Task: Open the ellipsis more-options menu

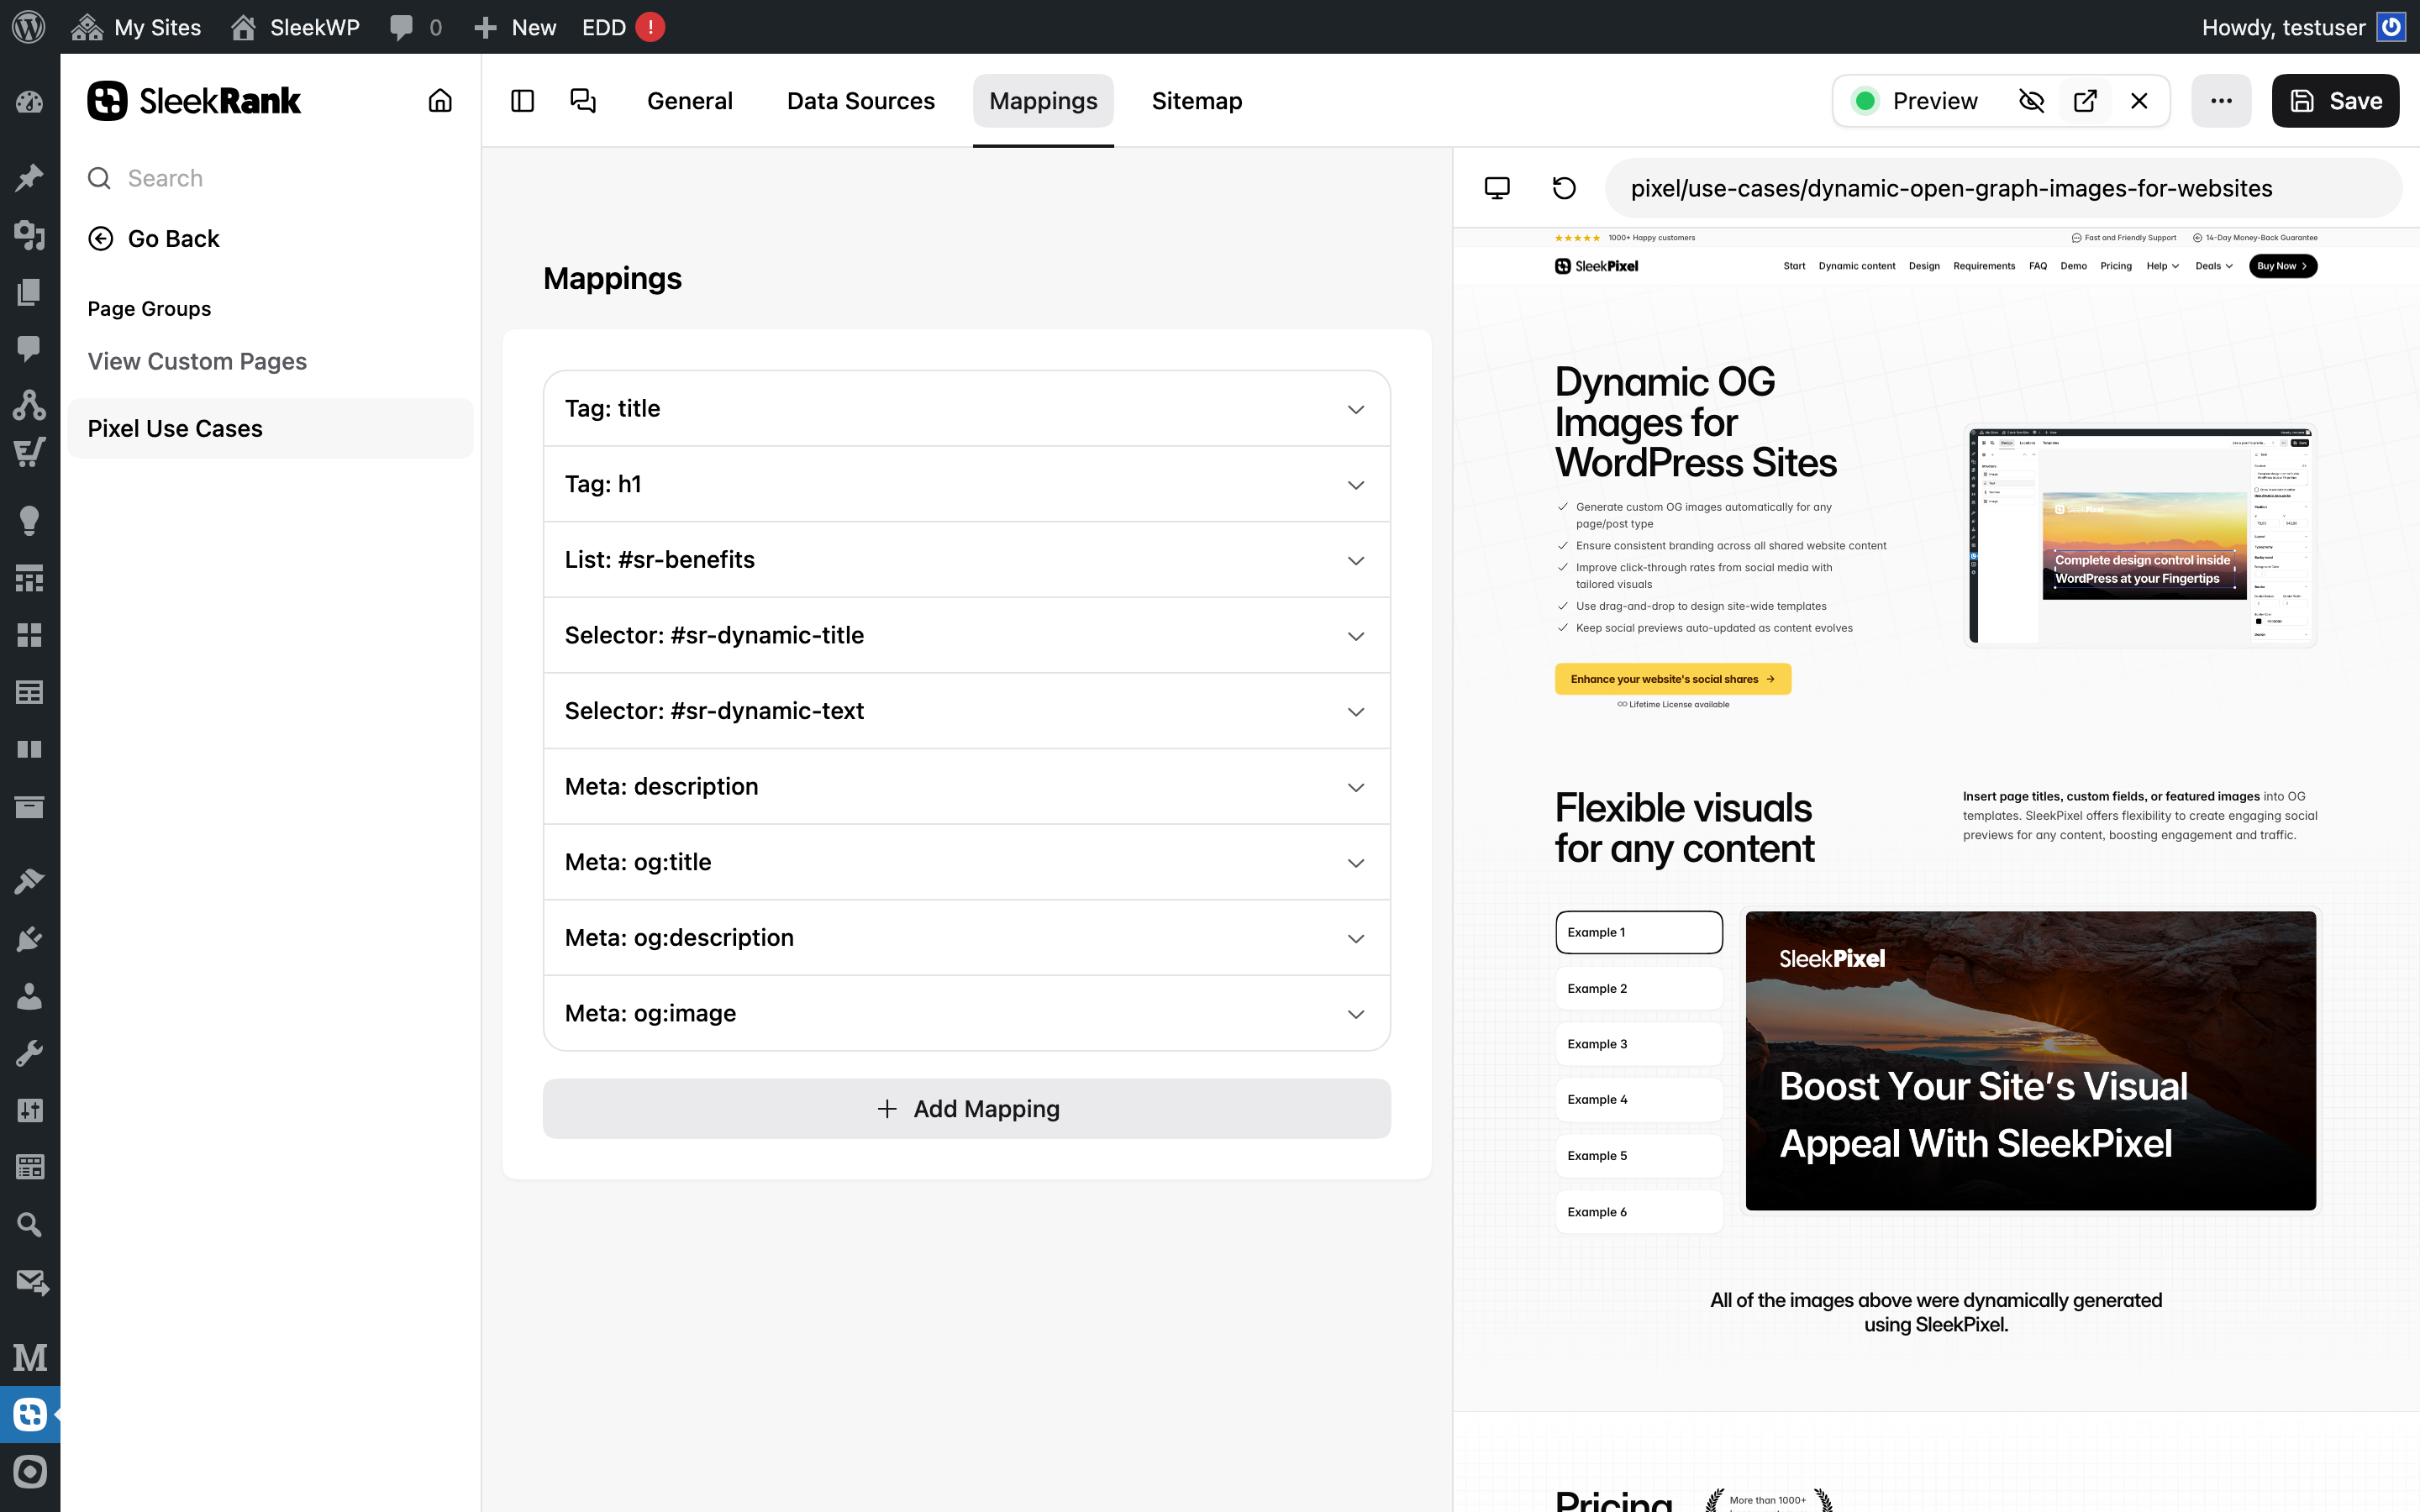Action: pyautogui.click(x=2222, y=100)
